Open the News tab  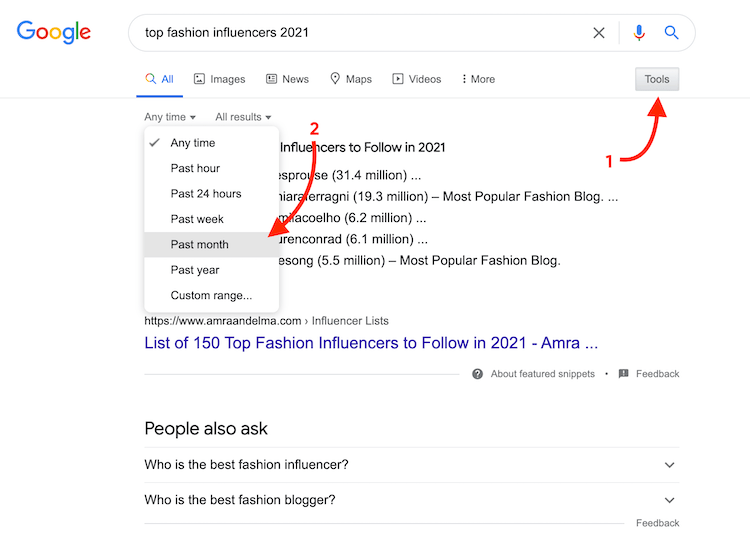click(287, 79)
